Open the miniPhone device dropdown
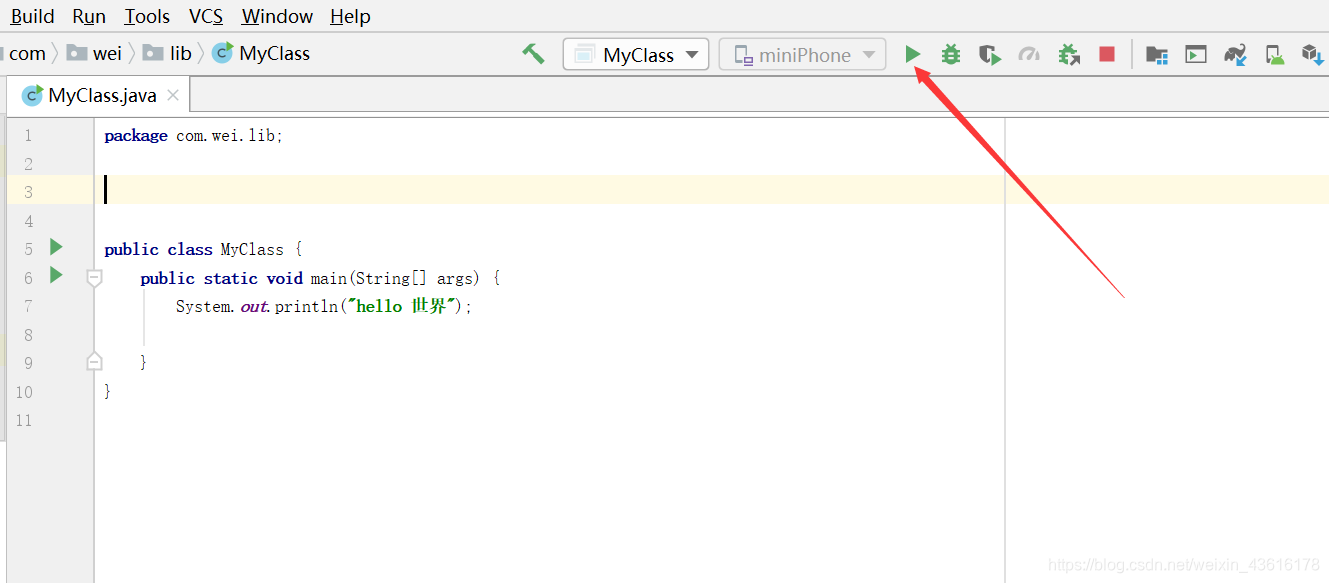The image size is (1329, 583). [x=802, y=54]
